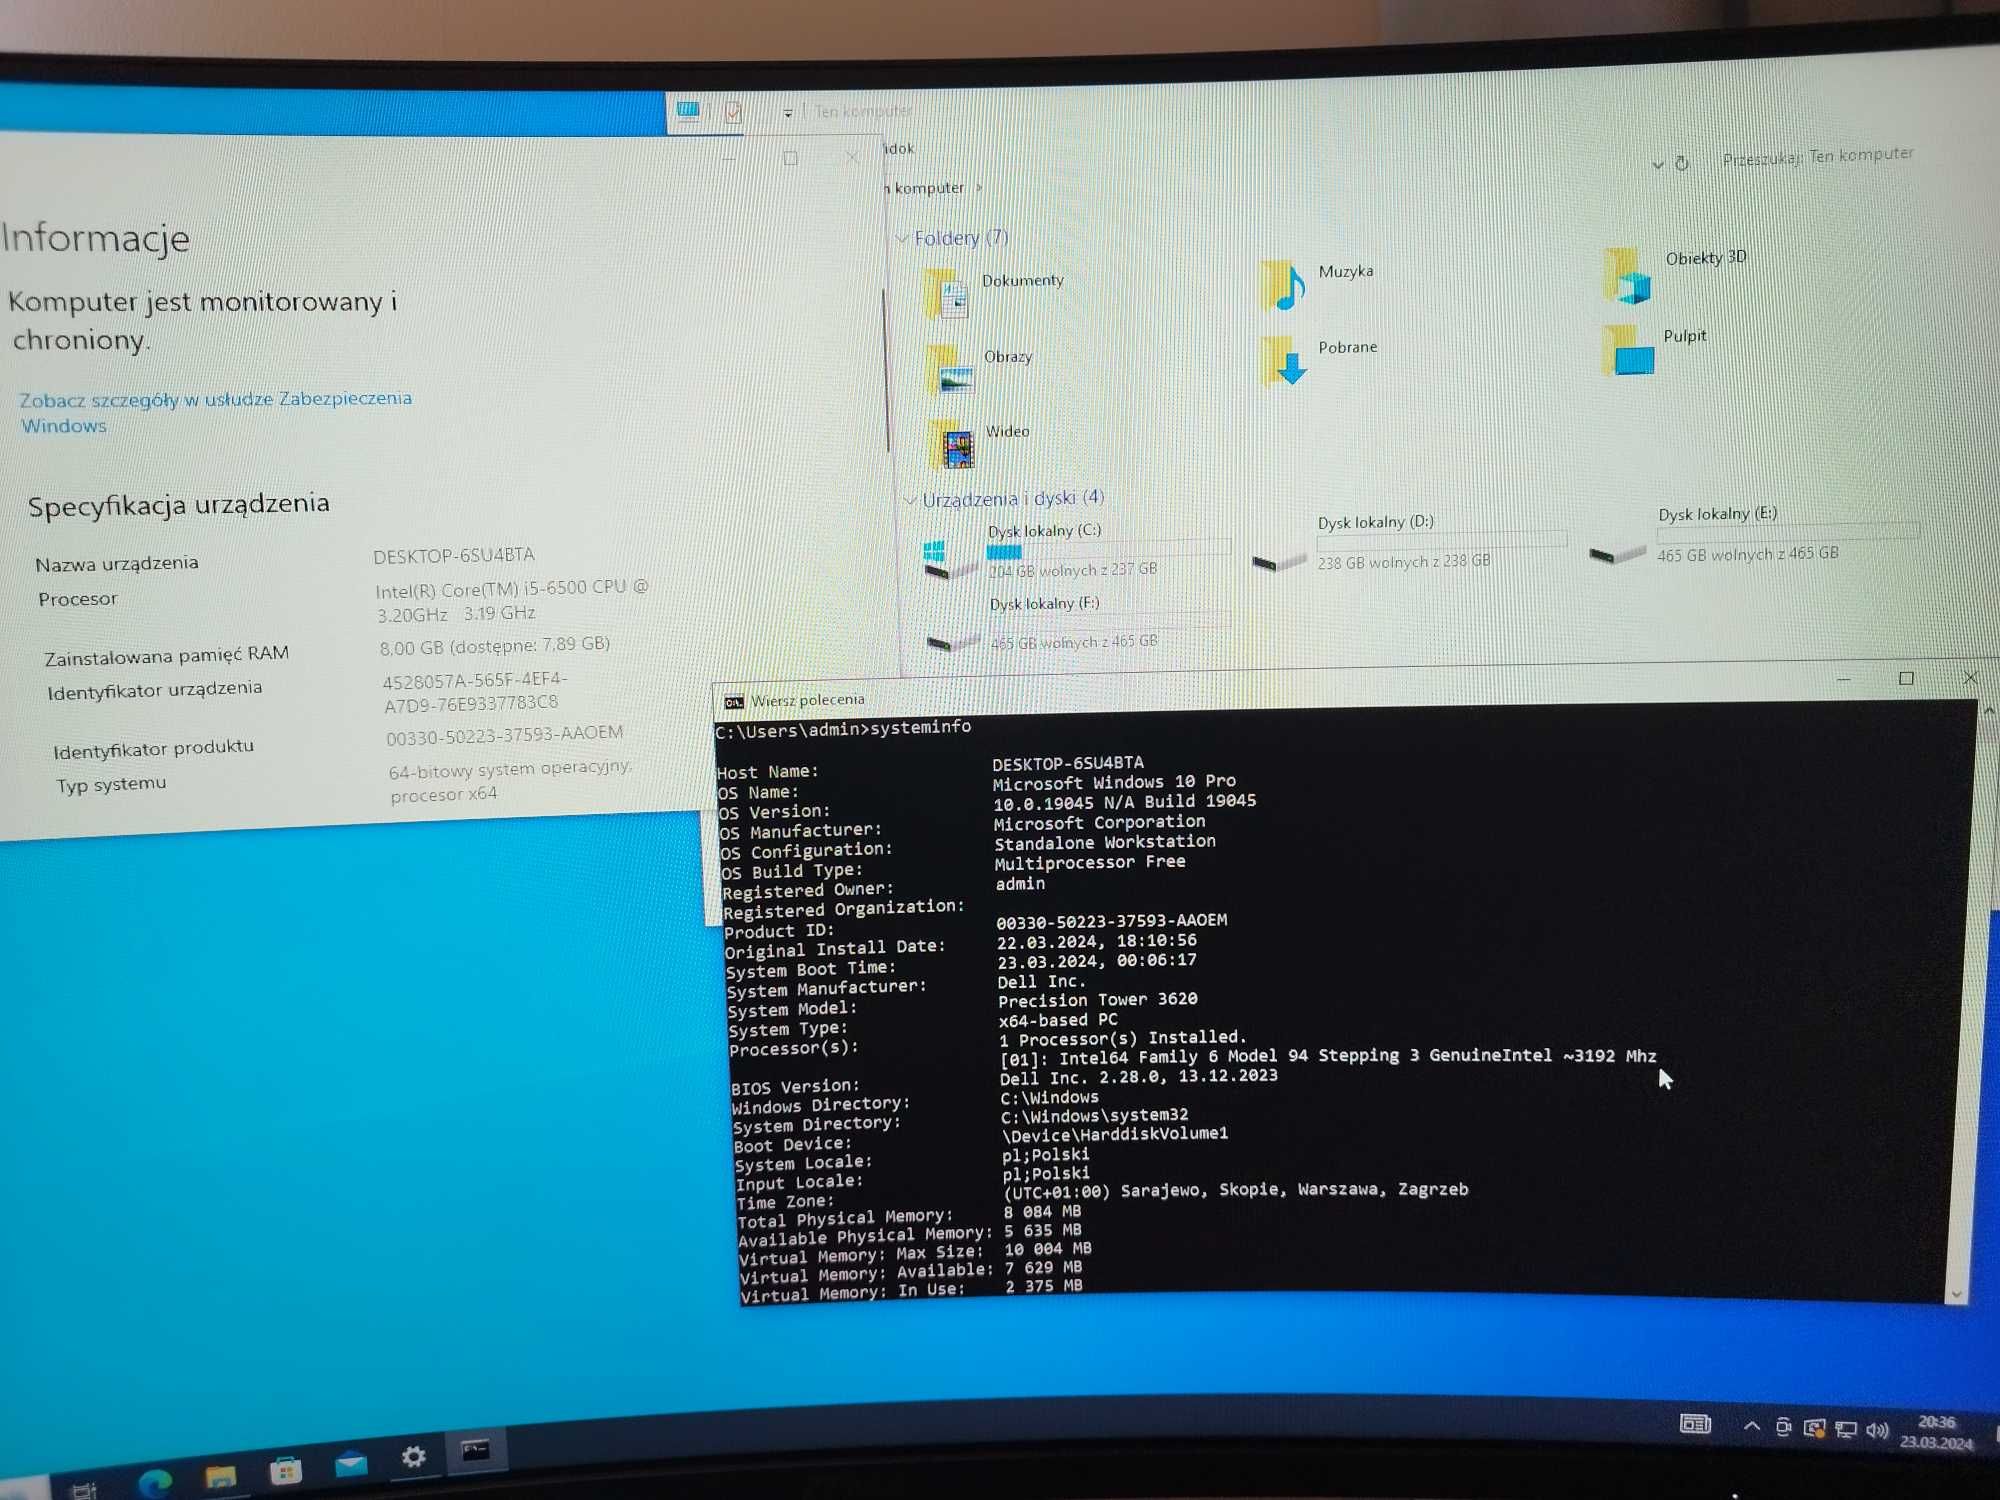Click 'Microsoft Windows 10 Pro' in Command Prompt
This screenshot has width=2000, height=1500.
[1114, 782]
